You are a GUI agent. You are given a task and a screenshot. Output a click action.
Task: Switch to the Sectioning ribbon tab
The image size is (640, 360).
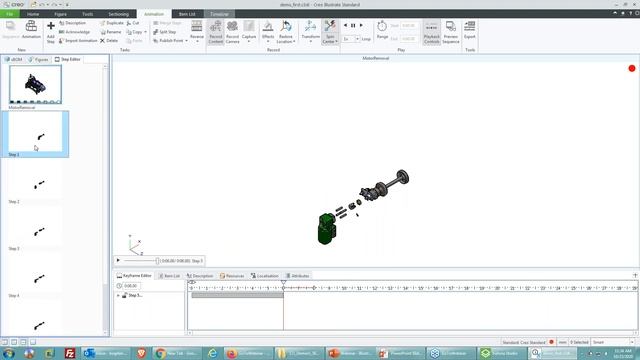118,14
